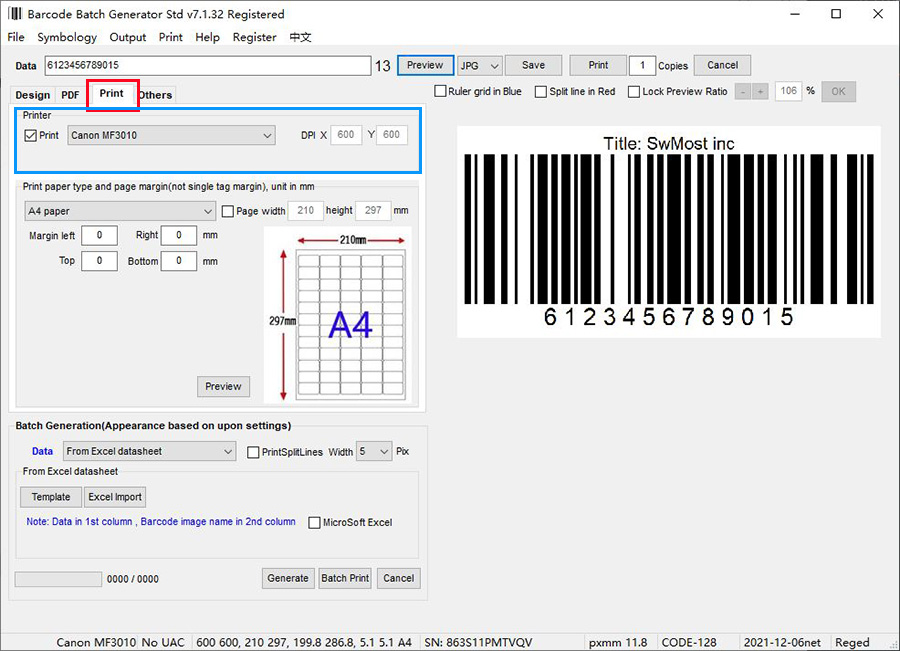Click the Margin left field
This screenshot has height=651, width=900.
pos(99,235)
